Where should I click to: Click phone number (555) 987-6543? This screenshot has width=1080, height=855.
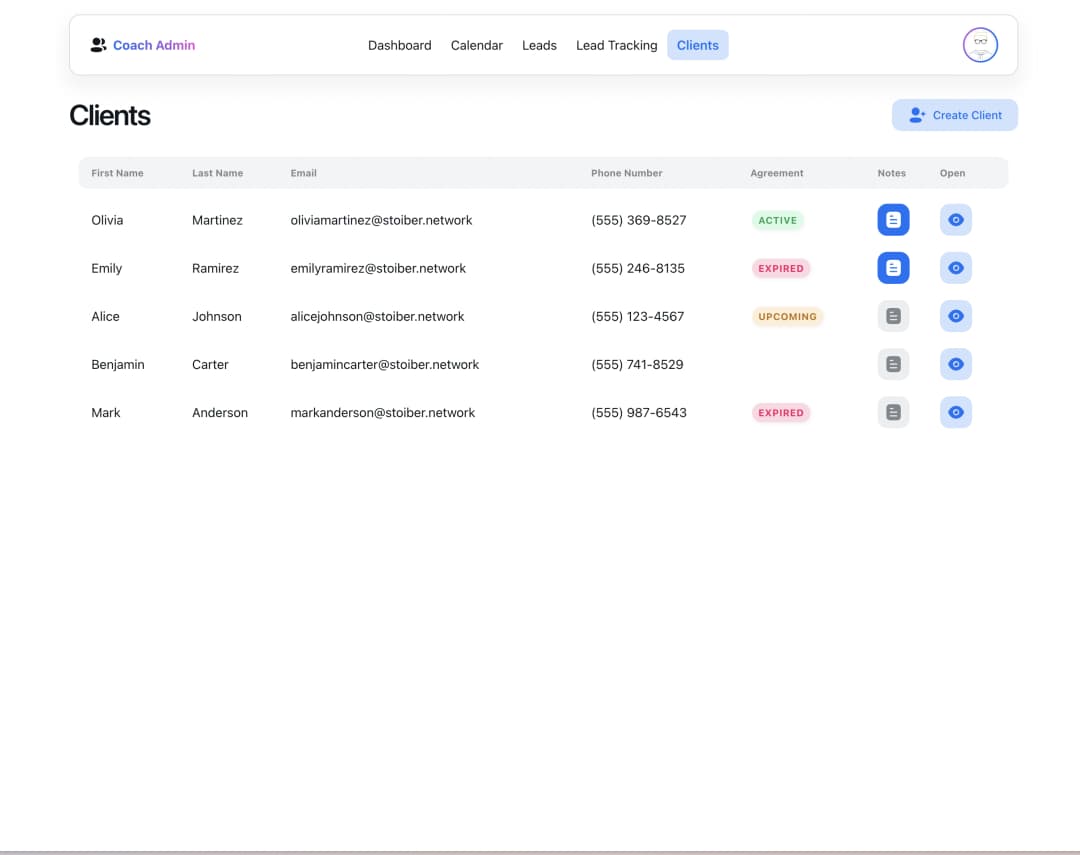[x=638, y=413]
